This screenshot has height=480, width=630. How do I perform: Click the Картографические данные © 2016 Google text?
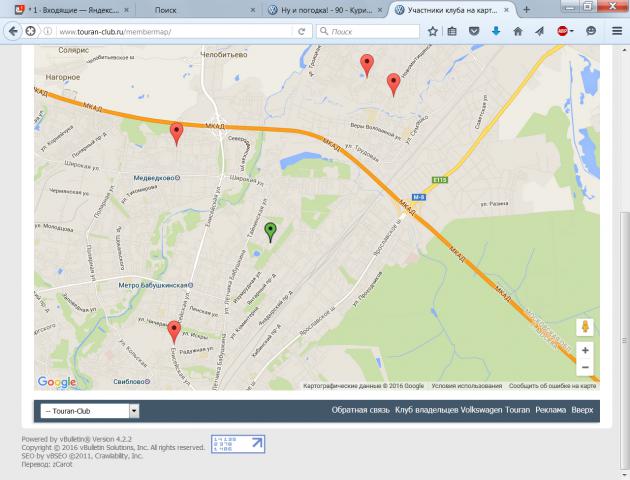click(x=363, y=386)
